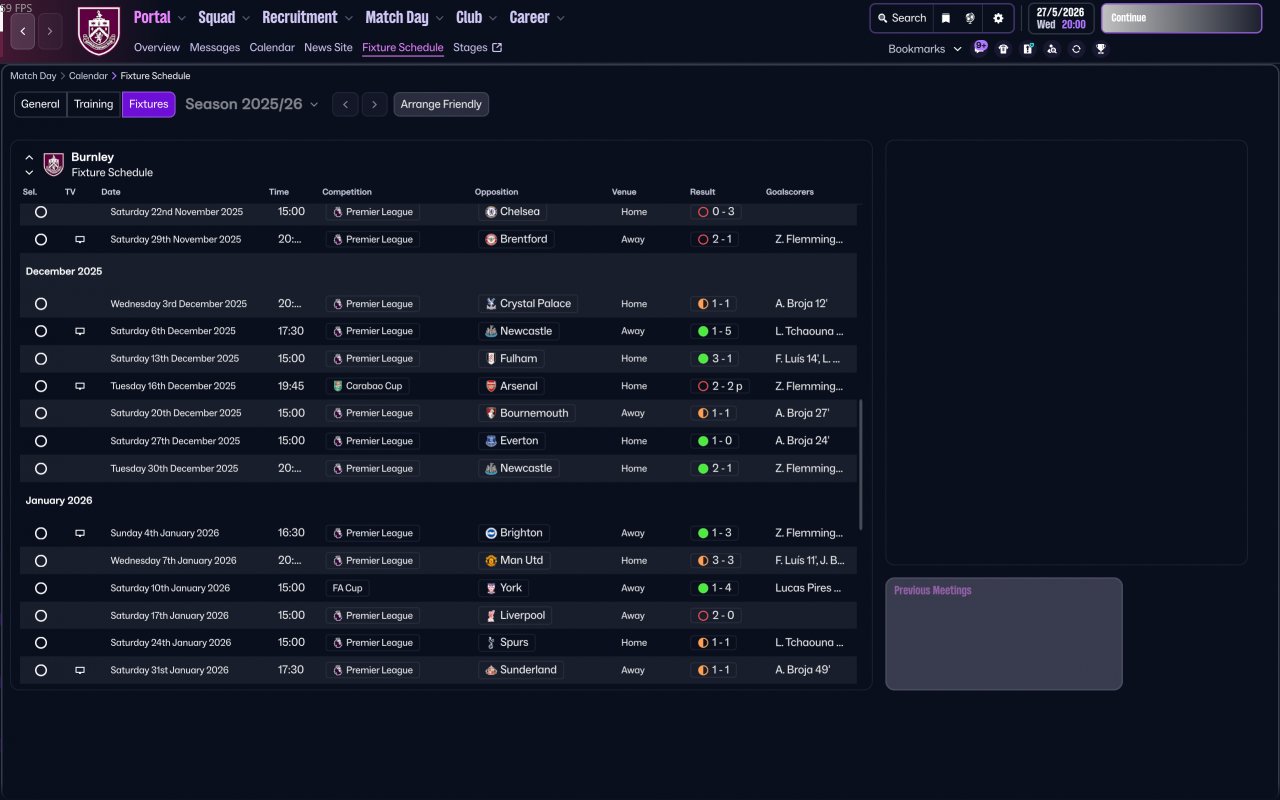This screenshot has width=1280, height=800.
Task: Select radio button for Fulham fixture
Action: 41,359
